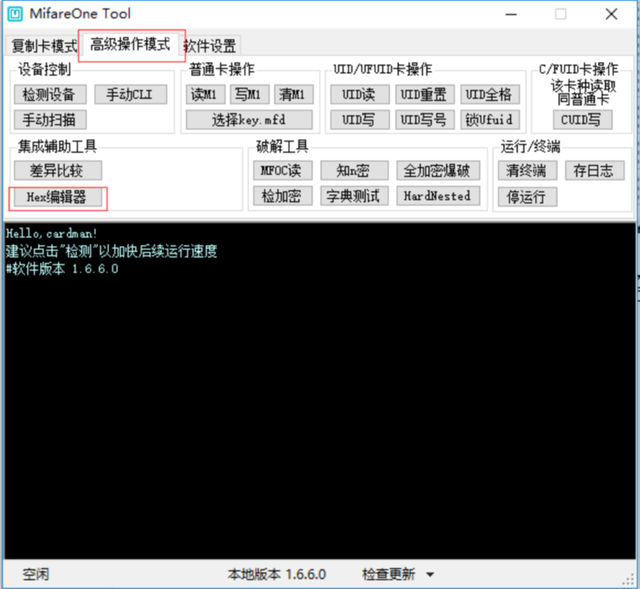Click the 检测设备 button
The height and width of the screenshot is (589, 640).
50,95
